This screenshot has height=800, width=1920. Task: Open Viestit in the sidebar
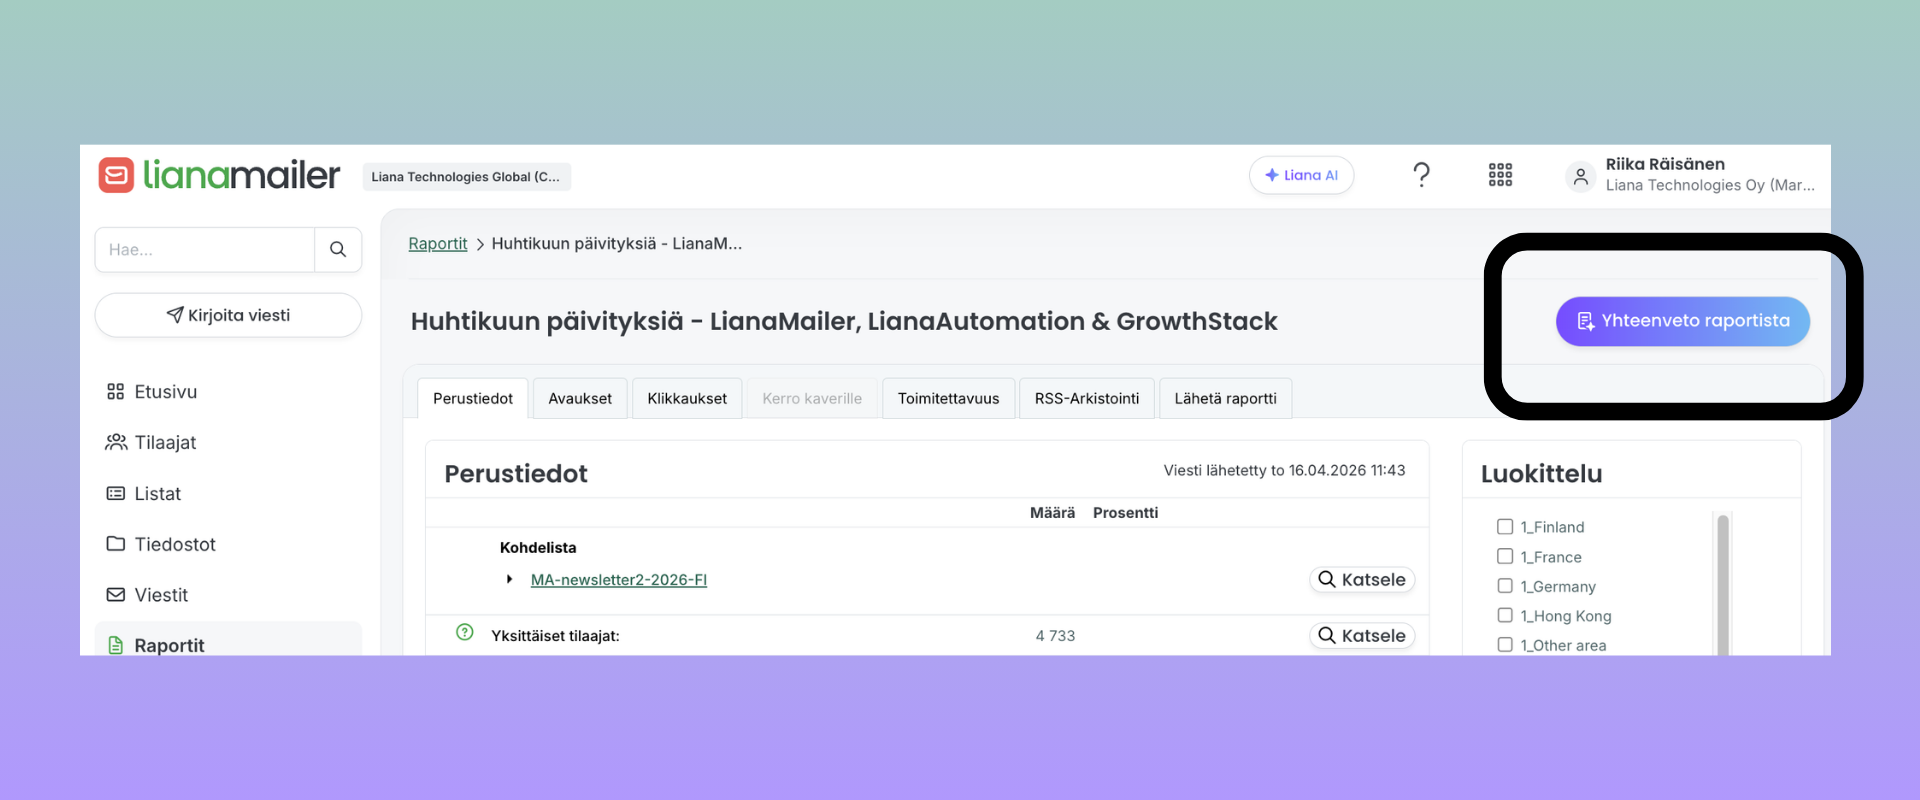228,595
